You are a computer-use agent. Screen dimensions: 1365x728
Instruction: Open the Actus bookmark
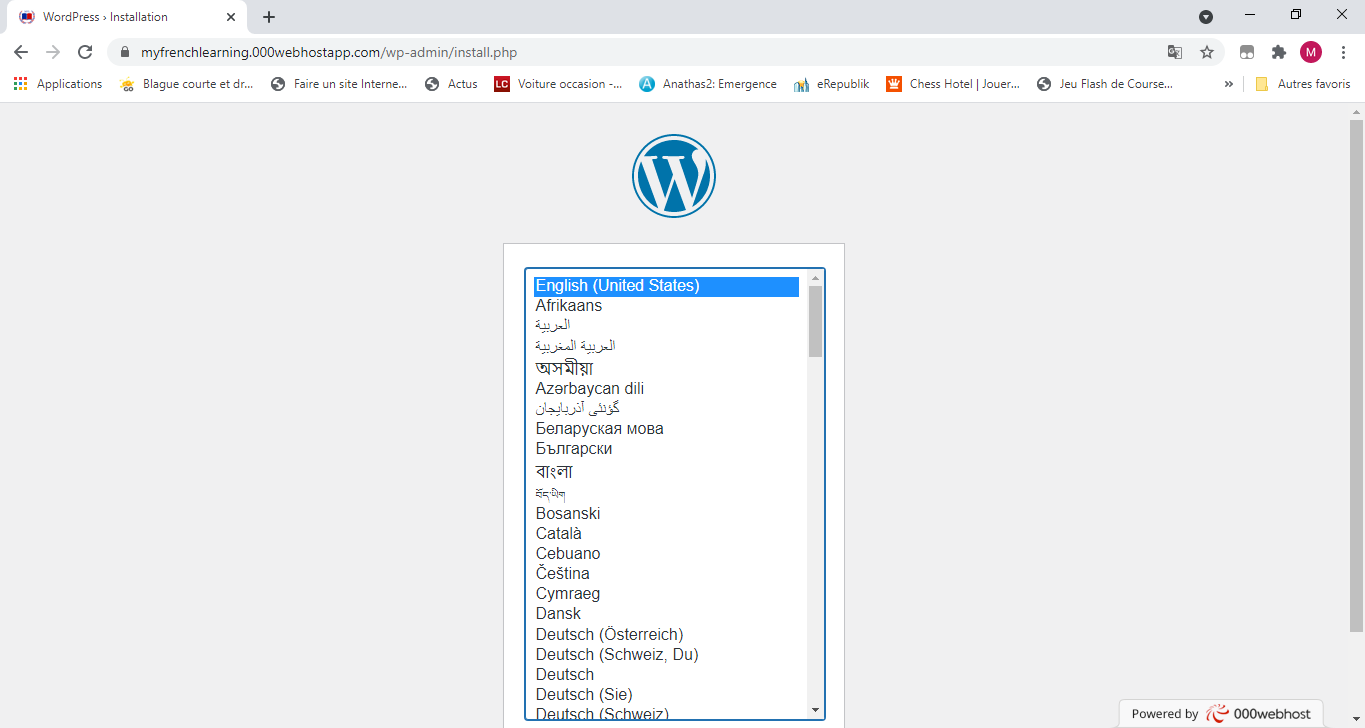(x=451, y=84)
